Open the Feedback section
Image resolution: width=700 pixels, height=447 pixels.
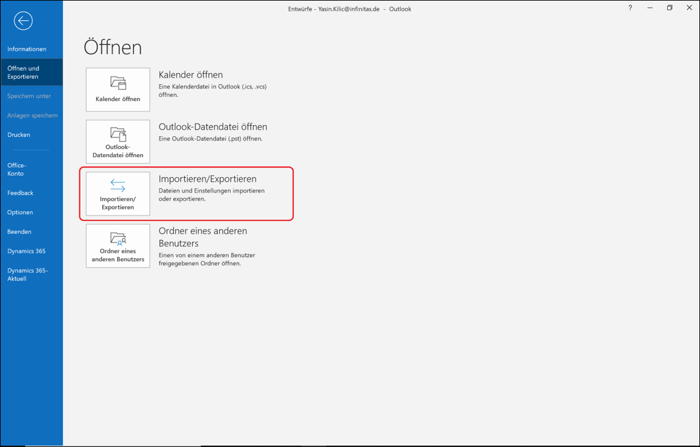20,193
